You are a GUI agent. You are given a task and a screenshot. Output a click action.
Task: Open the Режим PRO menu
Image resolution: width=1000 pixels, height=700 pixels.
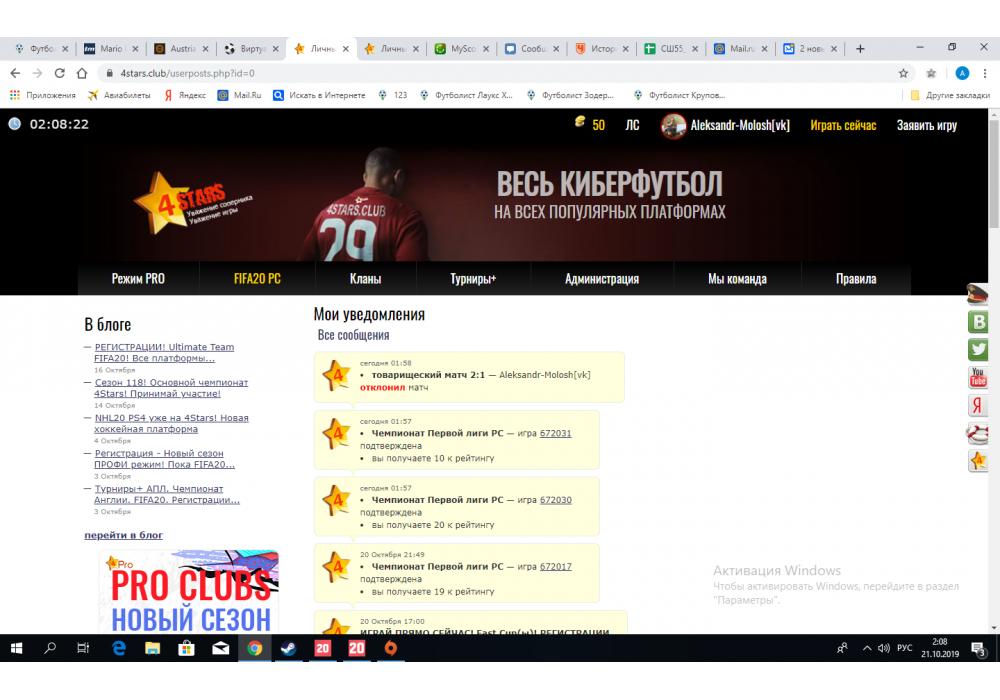click(x=138, y=279)
